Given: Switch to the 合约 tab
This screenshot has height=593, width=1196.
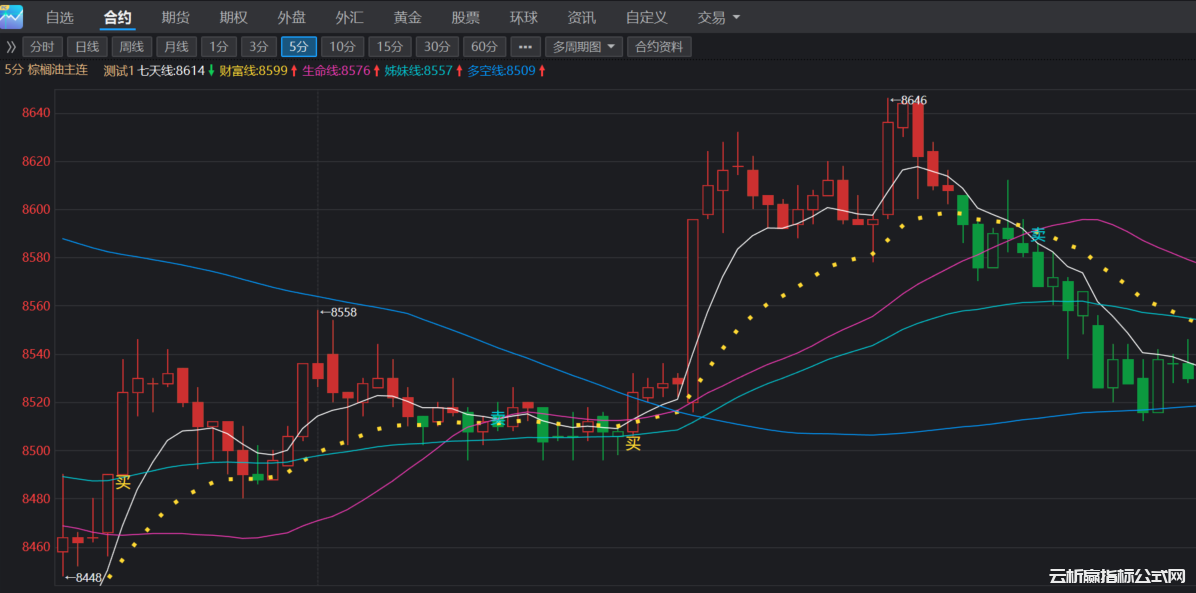Looking at the screenshot, I should 117,17.
